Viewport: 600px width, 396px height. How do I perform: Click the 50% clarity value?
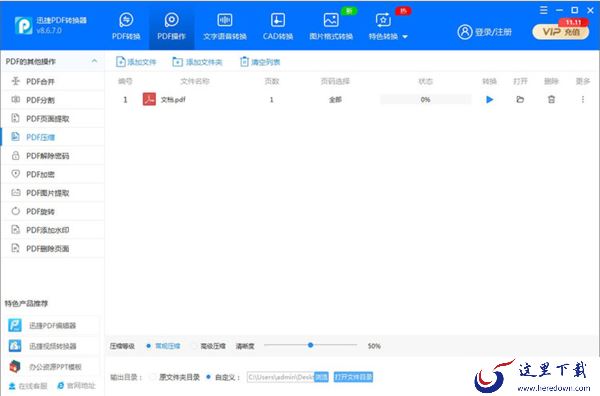click(x=374, y=346)
